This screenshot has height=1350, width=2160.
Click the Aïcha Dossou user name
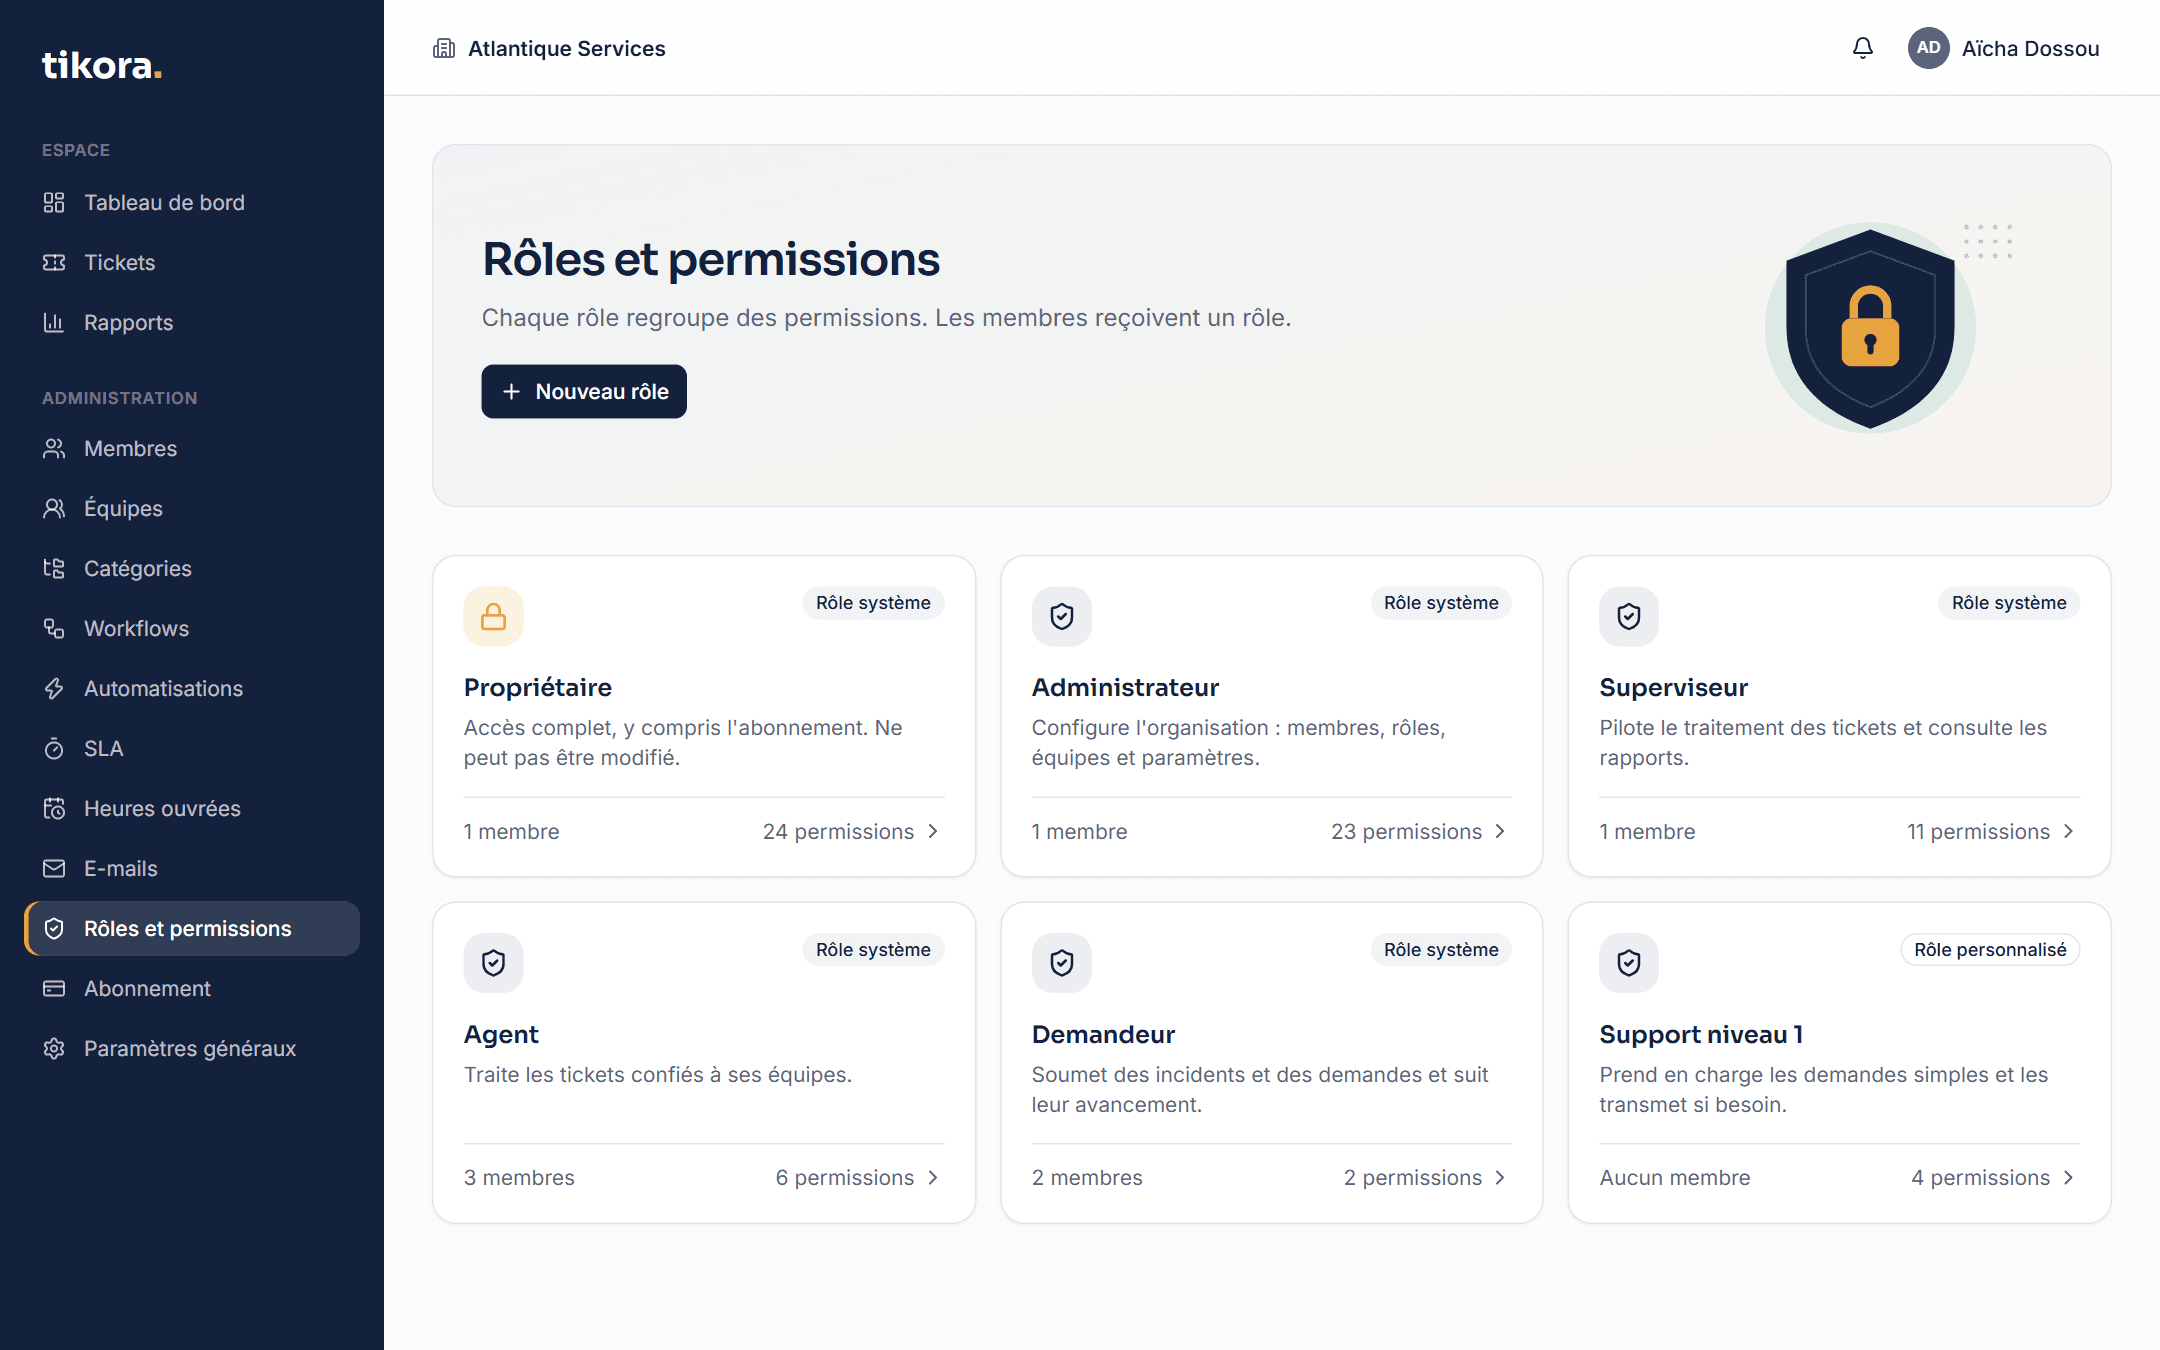tap(2030, 49)
